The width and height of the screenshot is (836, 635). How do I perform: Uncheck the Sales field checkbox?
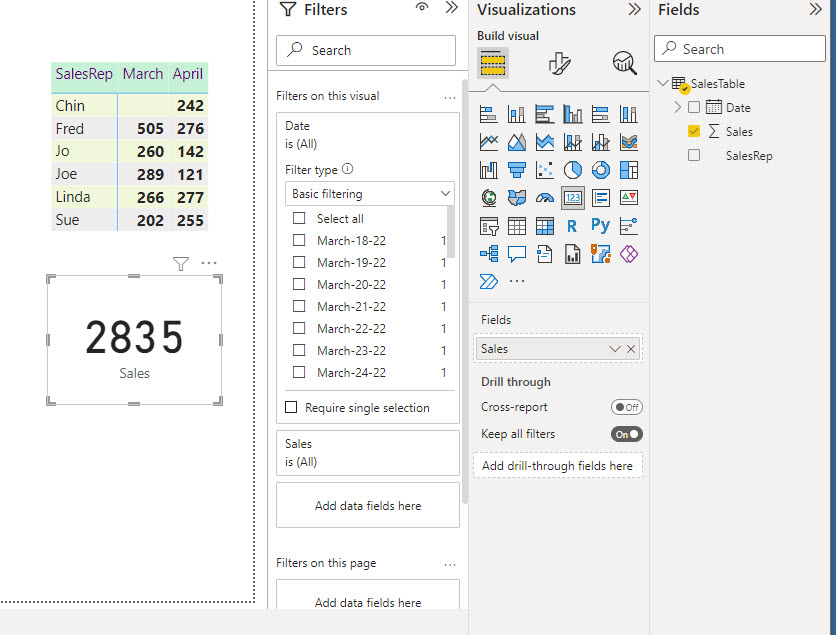coord(694,131)
